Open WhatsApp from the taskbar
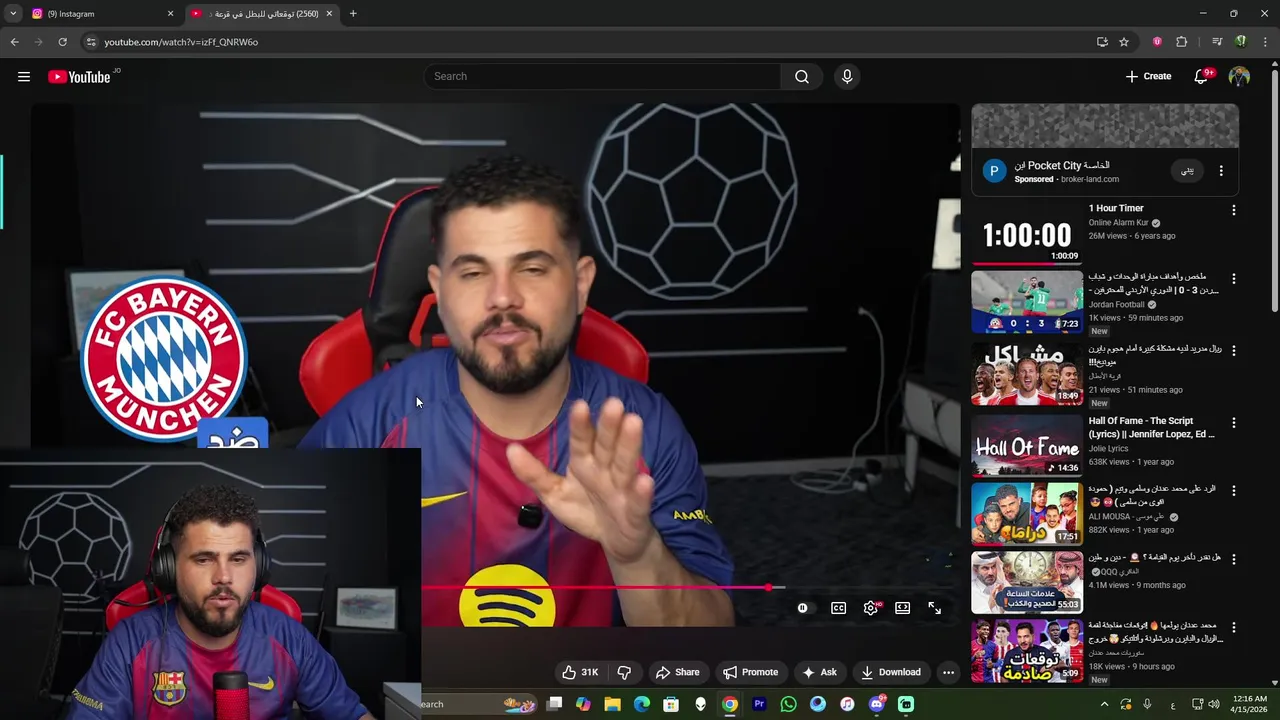Viewport: 1280px width, 720px height. pyautogui.click(x=788, y=704)
